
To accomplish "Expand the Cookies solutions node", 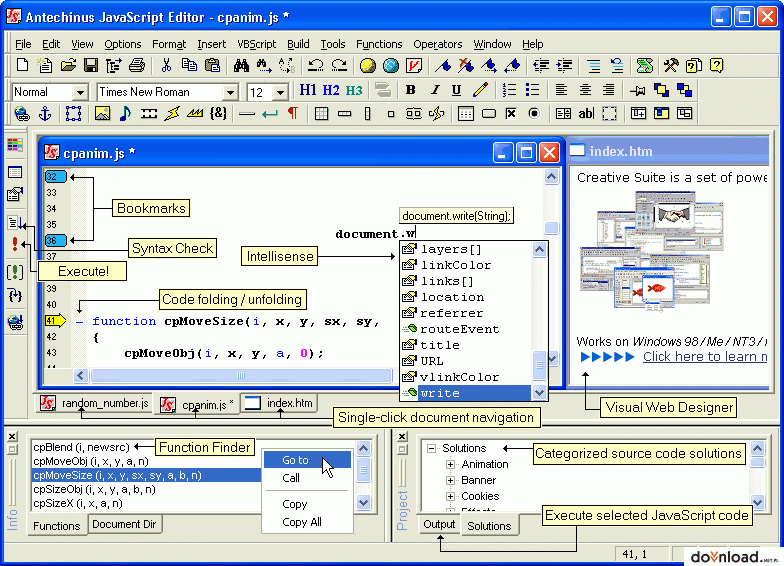I will coord(450,496).
